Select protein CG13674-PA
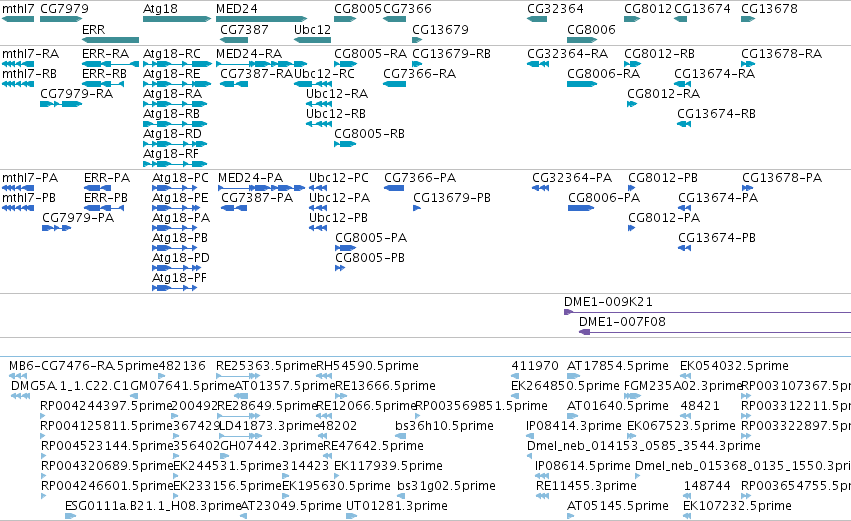This screenshot has height=521, width=851. point(718,198)
